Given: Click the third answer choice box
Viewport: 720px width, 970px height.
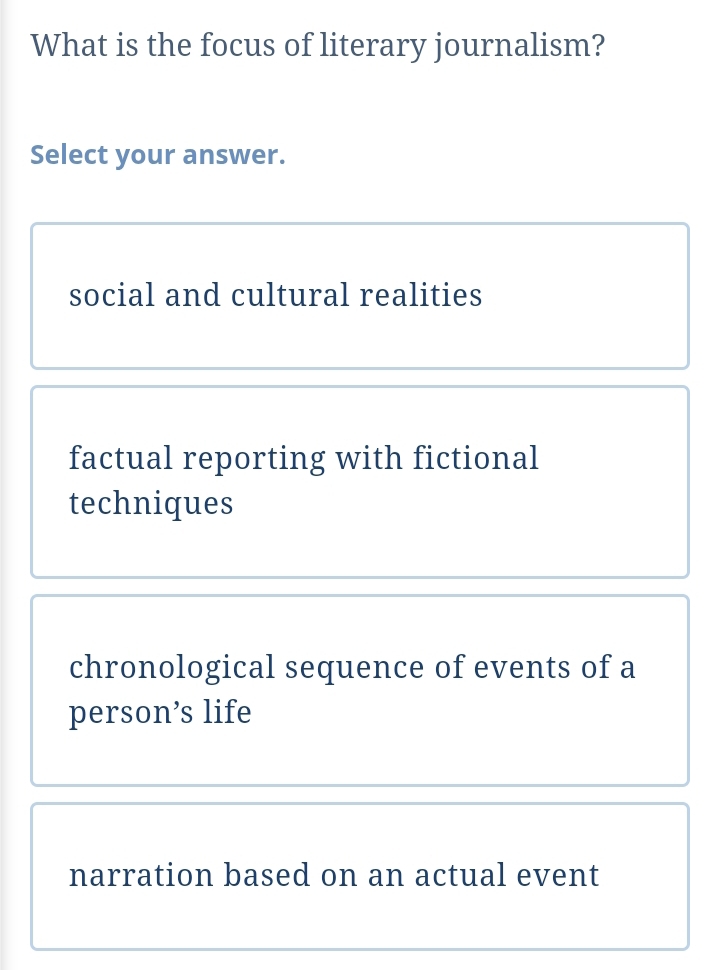Looking at the screenshot, I should tap(360, 690).
